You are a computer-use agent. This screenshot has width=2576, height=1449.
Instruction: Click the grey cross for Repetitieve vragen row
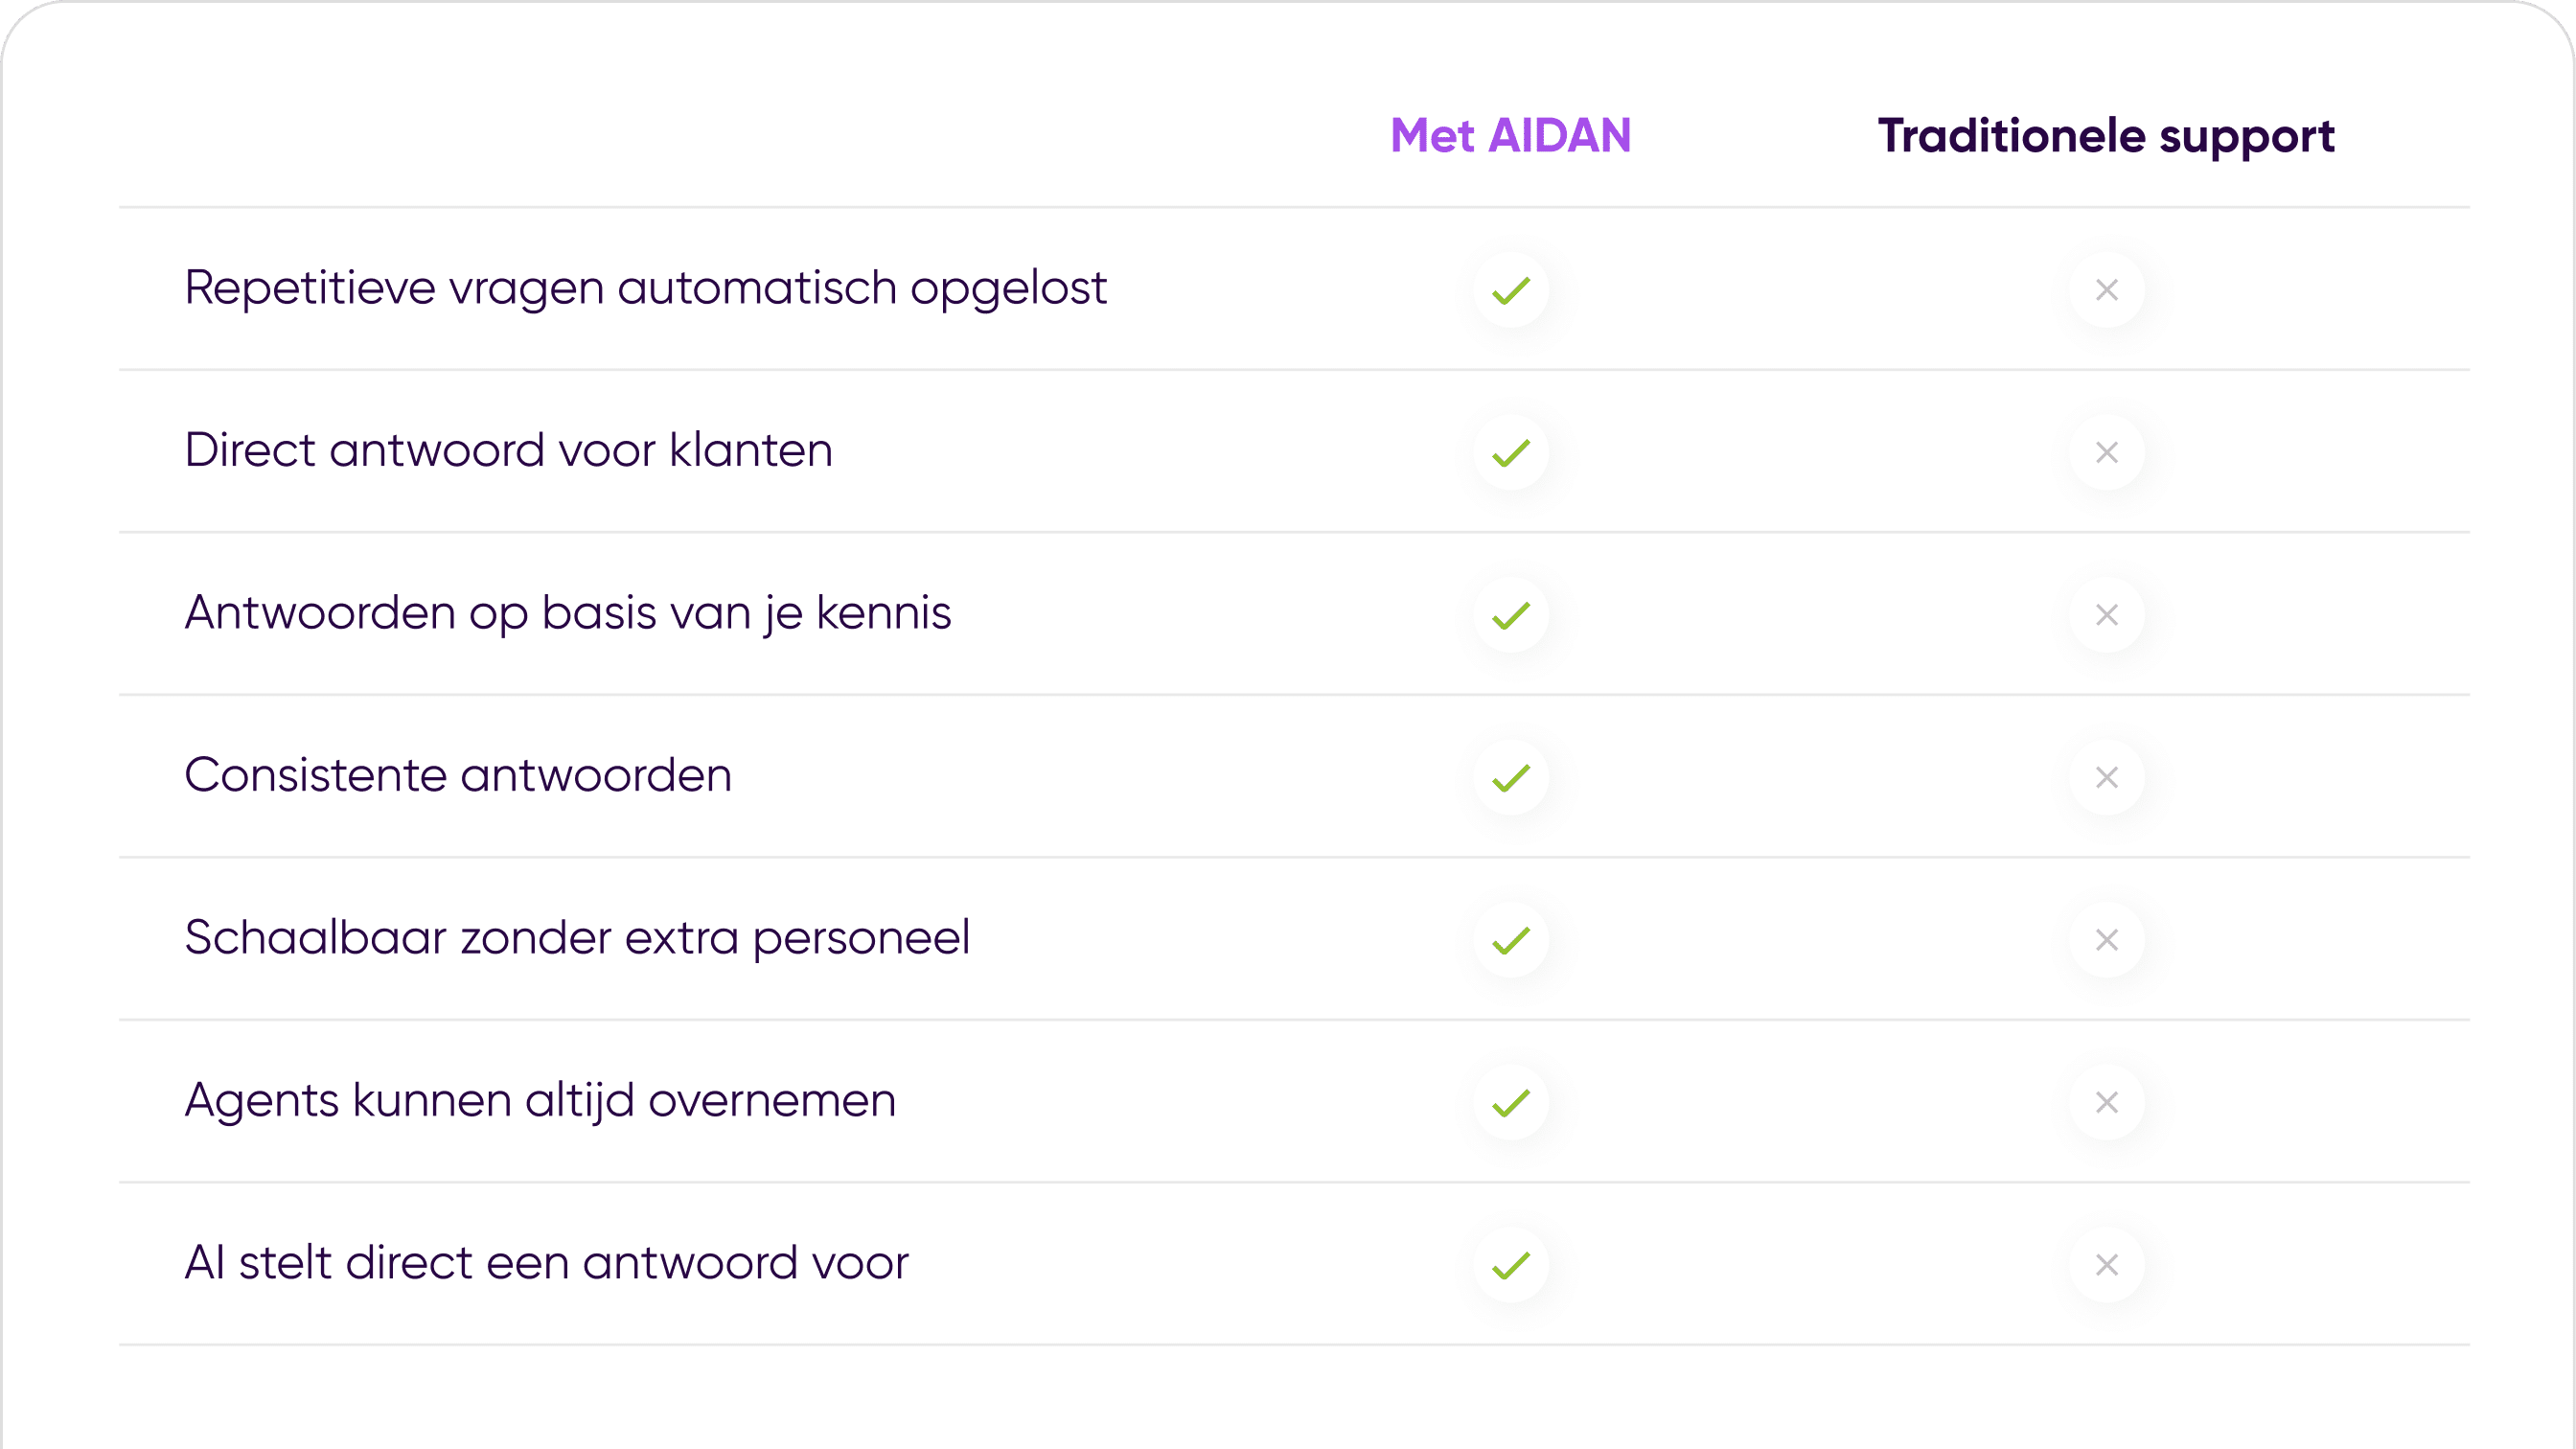pos(2107,290)
